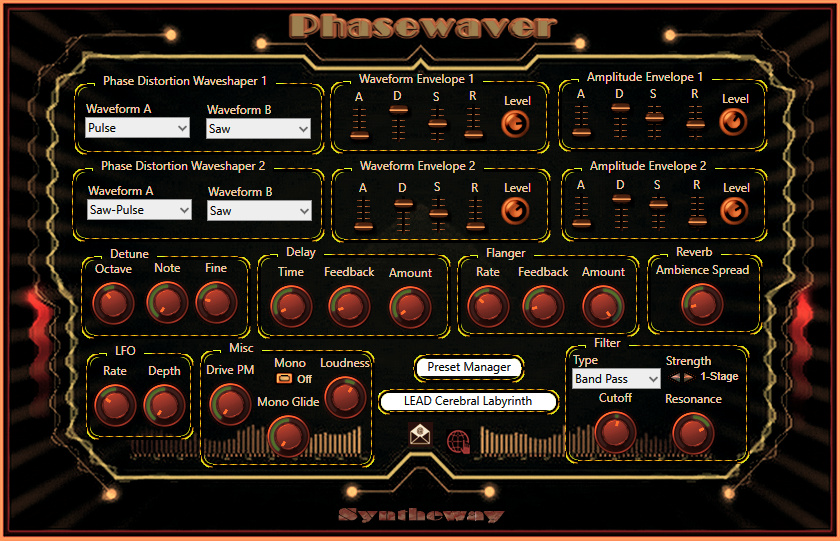Screen dimensions: 840x541
Task: Click Amplitude Envelope 2 Release slider
Action: click(697, 212)
